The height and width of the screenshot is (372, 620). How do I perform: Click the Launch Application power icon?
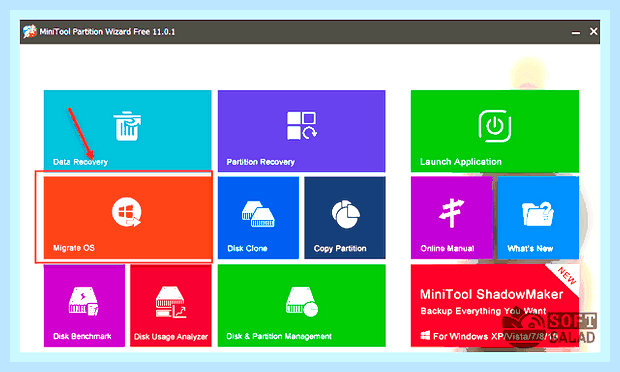[x=495, y=126]
